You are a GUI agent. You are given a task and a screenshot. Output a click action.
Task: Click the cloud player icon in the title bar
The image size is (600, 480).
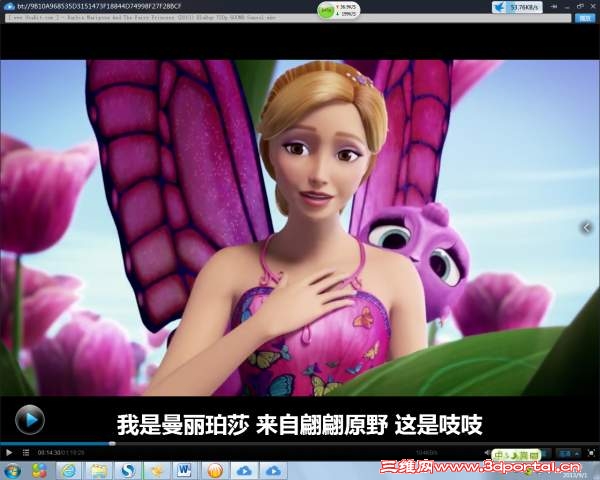tap(8, 6)
